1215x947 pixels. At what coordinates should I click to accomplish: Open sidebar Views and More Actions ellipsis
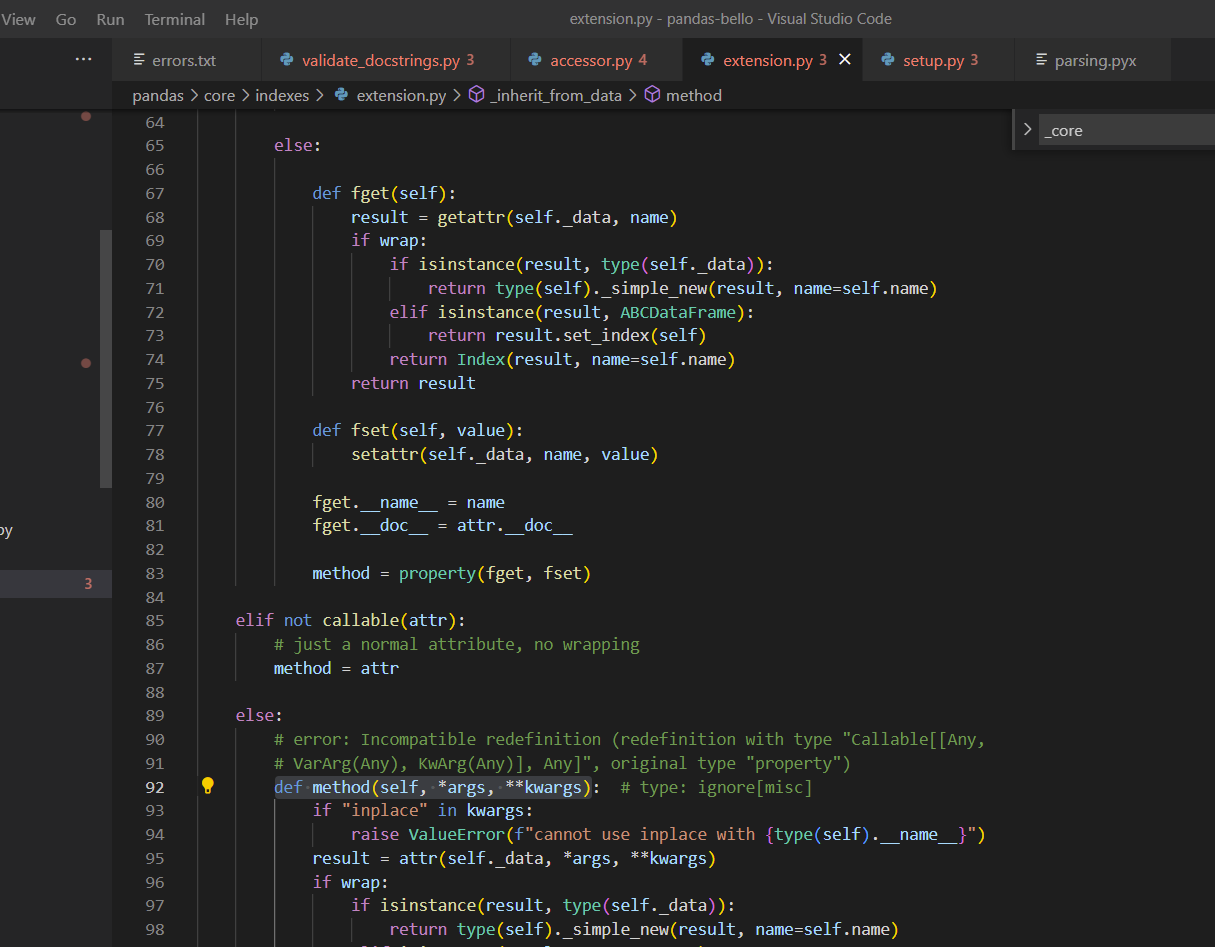click(x=84, y=60)
